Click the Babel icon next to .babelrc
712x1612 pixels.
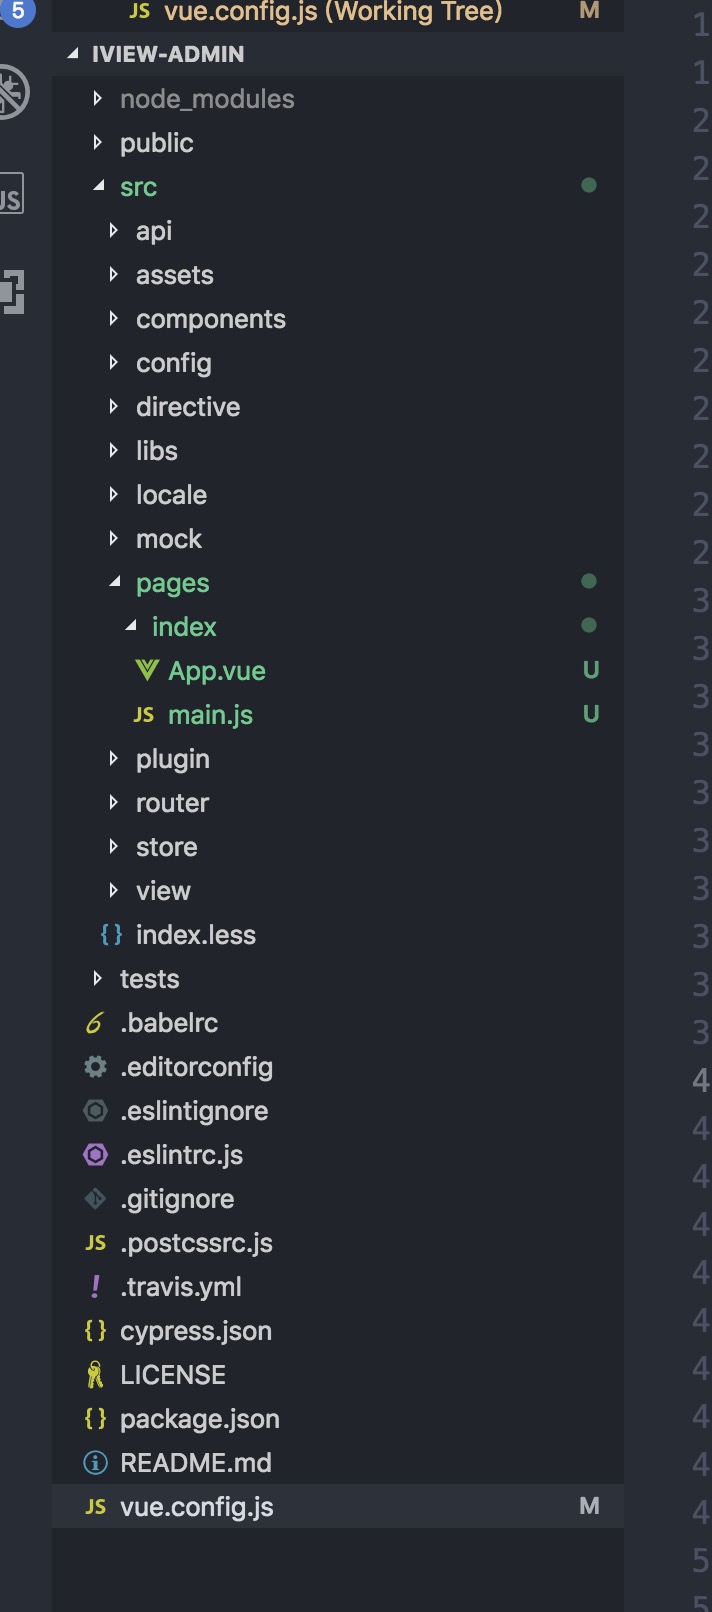(x=95, y=1023)
